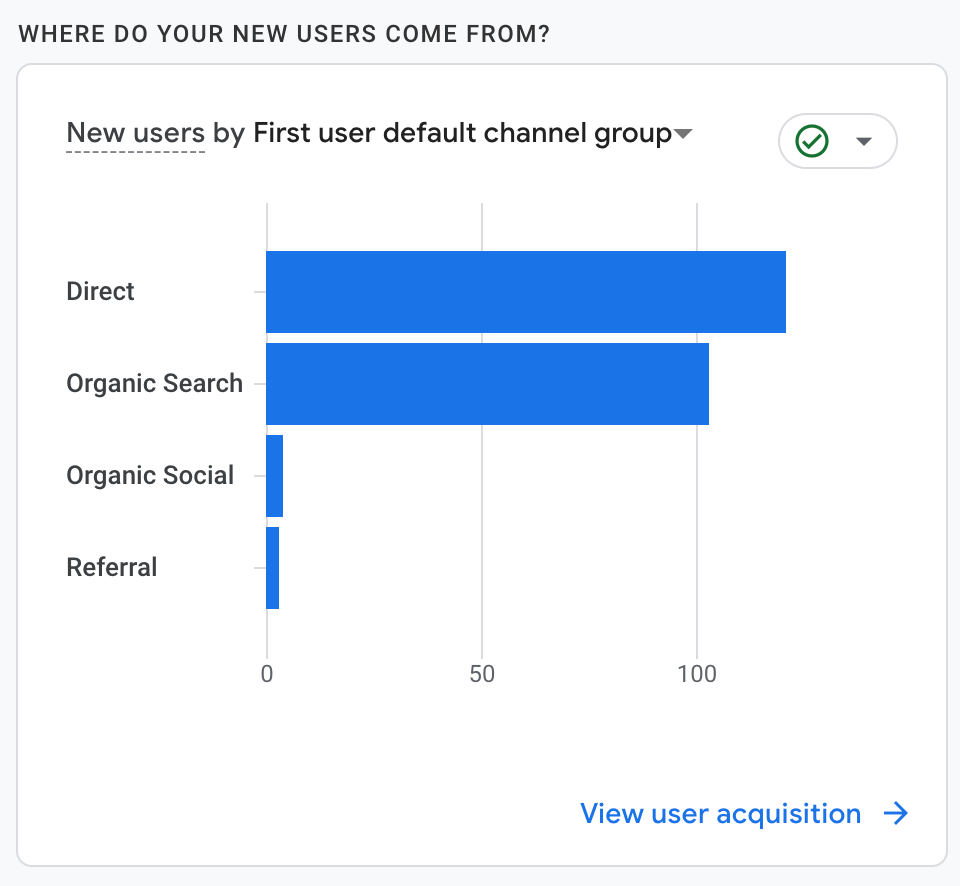This screenshot has width=960, height=886.
Task: Click the word "by" in the card title
Action: point(229,133)
